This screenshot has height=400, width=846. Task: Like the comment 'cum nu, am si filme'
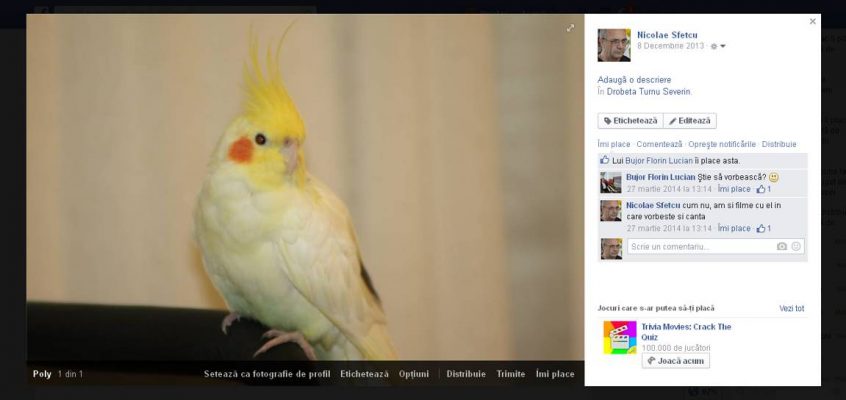[734, 229]
